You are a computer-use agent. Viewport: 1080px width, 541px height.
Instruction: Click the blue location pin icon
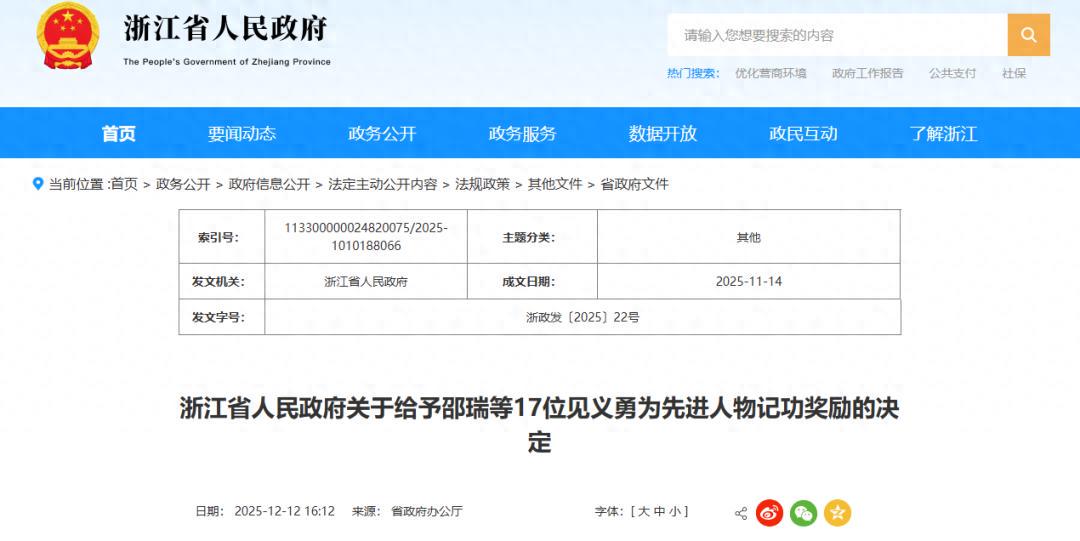click(38, 184)
